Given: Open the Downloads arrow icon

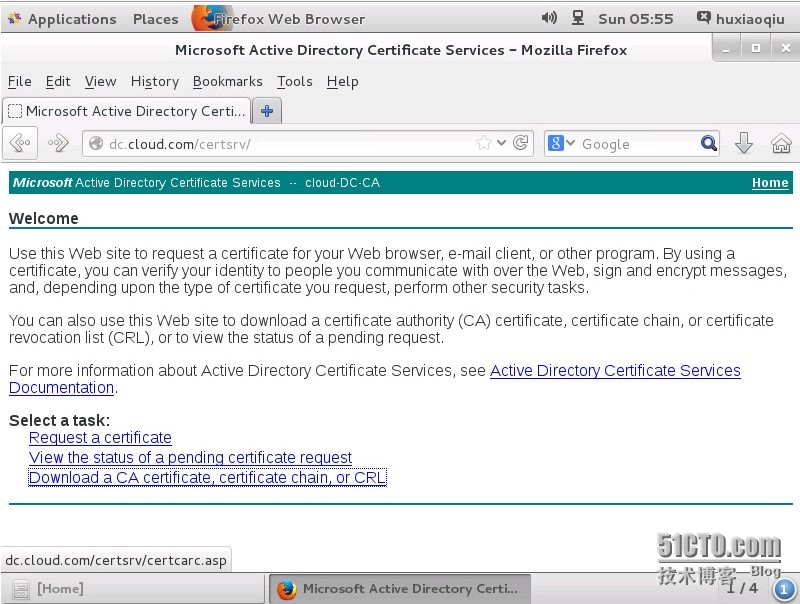Looking at the screenshot, I should (x=744, y=143).
